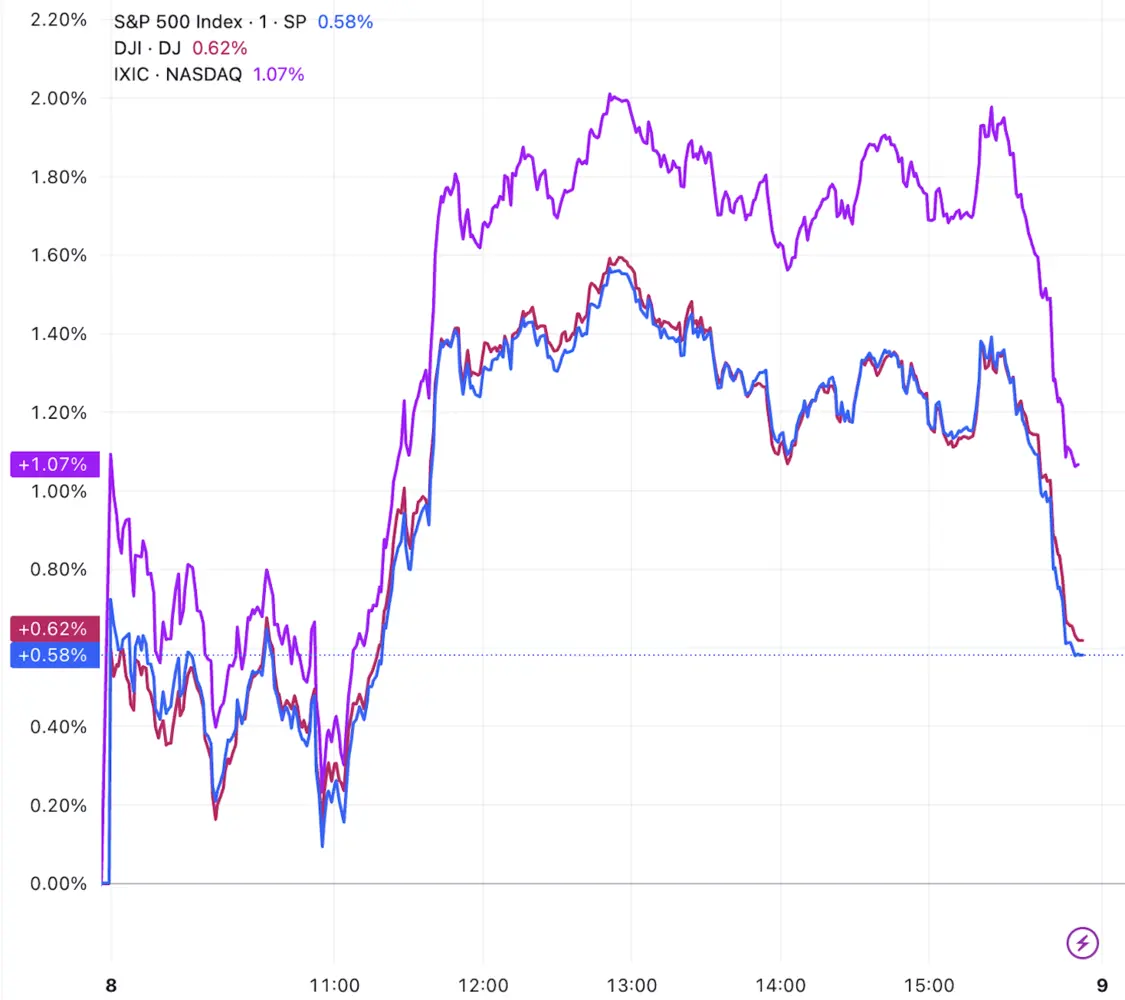Screen dimensions: 1125x1000
Task: Click the 1.07% value beside NASDAQ
Action: pos(278,74)
